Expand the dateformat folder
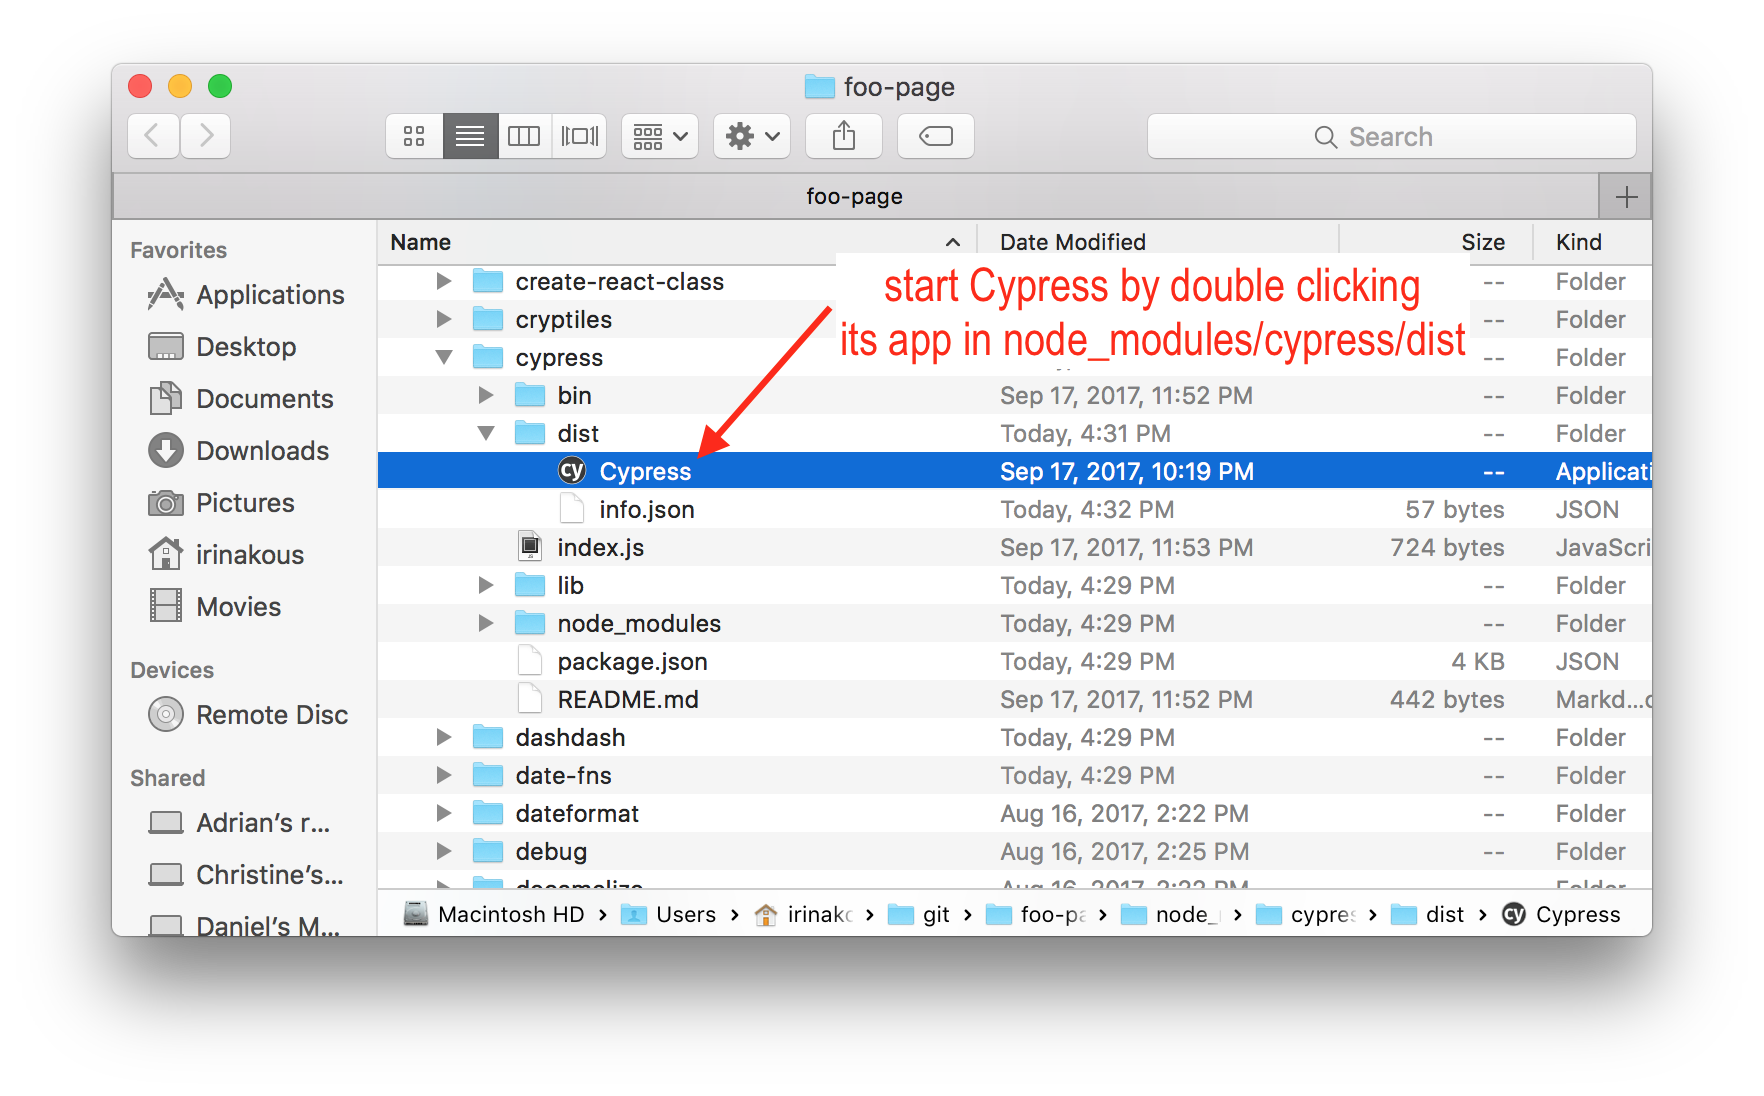Image resolution: width=1764 pixels, height=1096 pixels. click(x=443, y=813)
